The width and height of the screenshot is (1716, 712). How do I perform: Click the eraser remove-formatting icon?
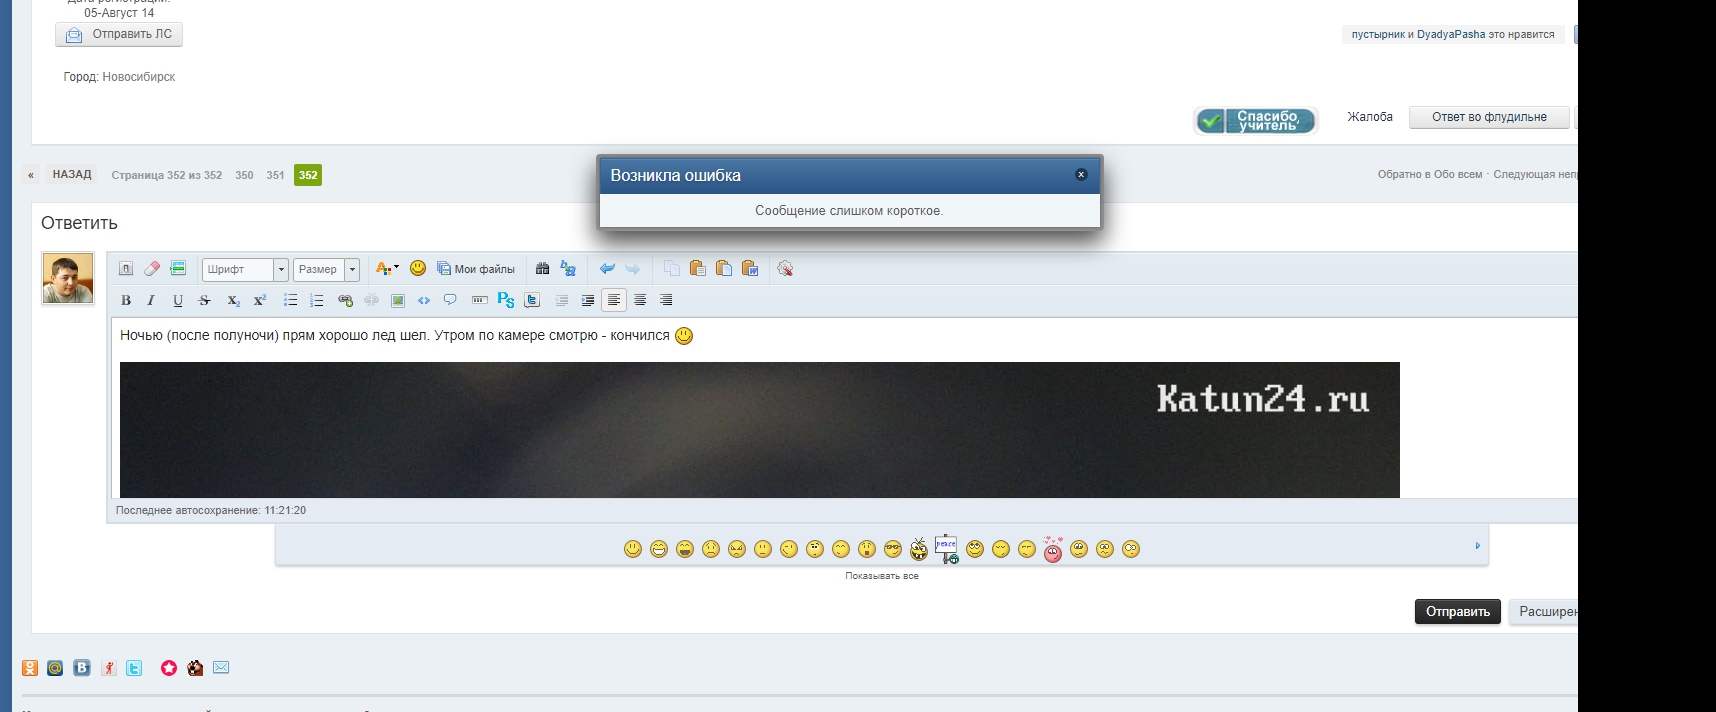click(152, 268)
